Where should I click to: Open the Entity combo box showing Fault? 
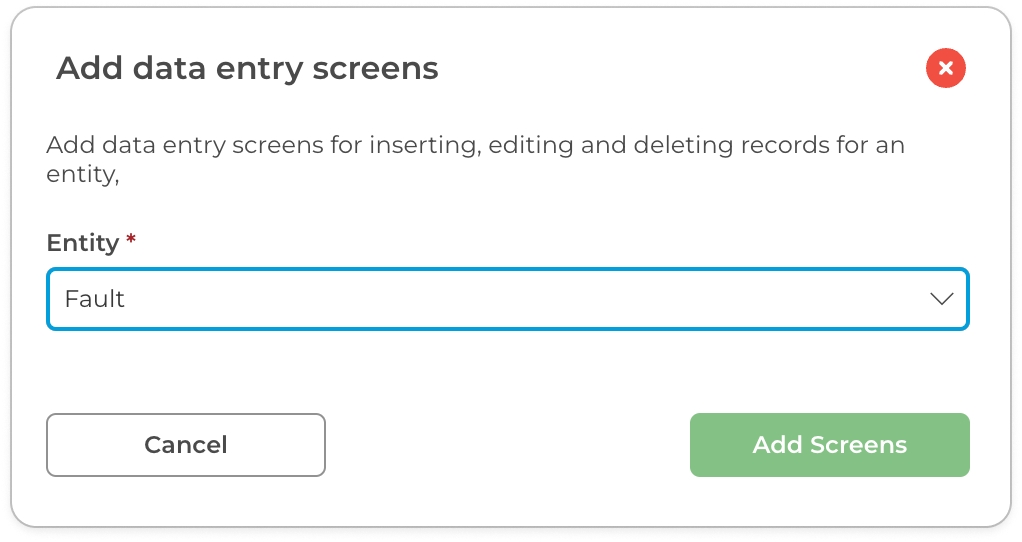(x=507, y=299)
